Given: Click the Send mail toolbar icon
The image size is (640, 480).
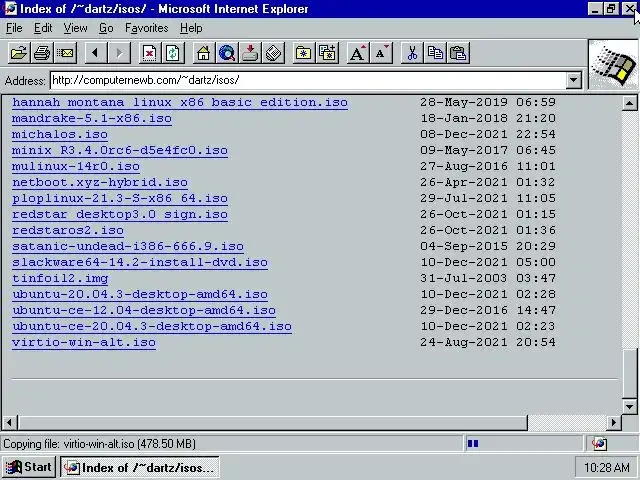Looking at the screenshot, I should (x=65, y=53).
